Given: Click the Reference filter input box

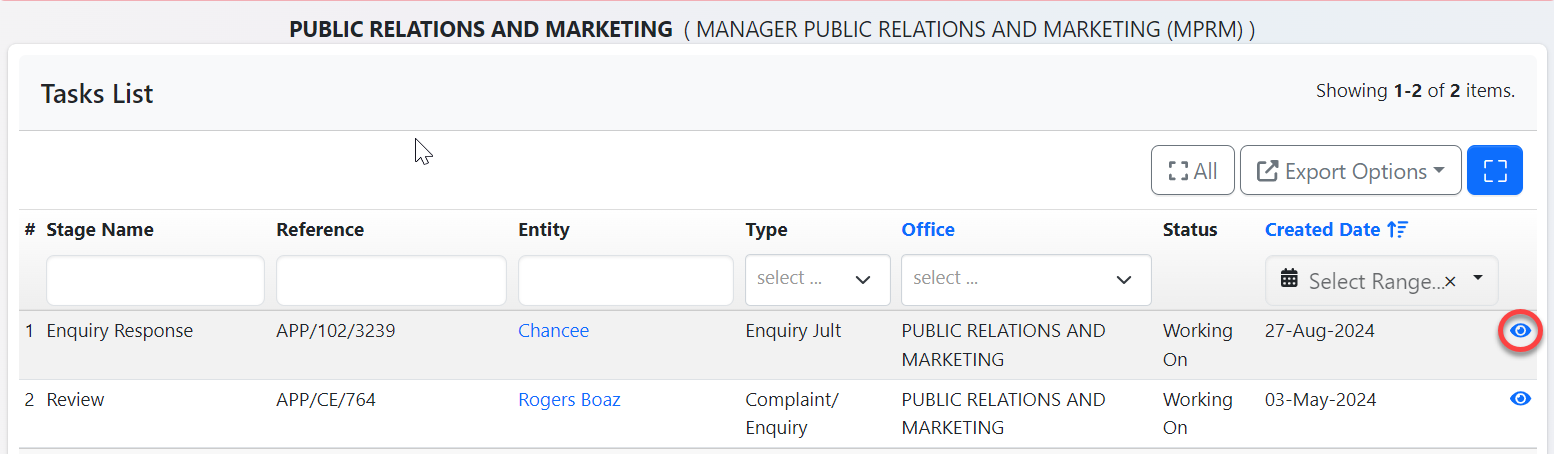Looking at the screenshot, I should pos(391,280).
